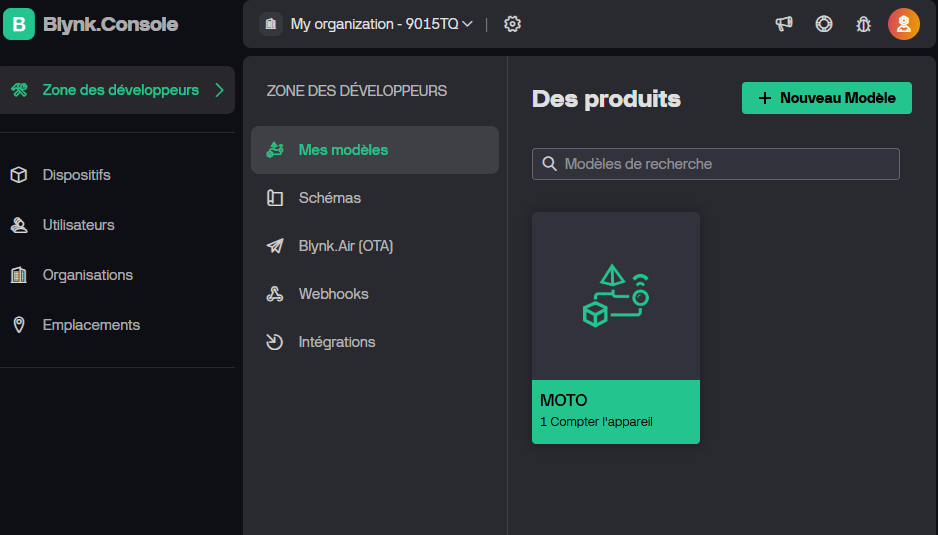The image size is (938, 535).
Task: Click the Webhooks icon
Action: 275,294
